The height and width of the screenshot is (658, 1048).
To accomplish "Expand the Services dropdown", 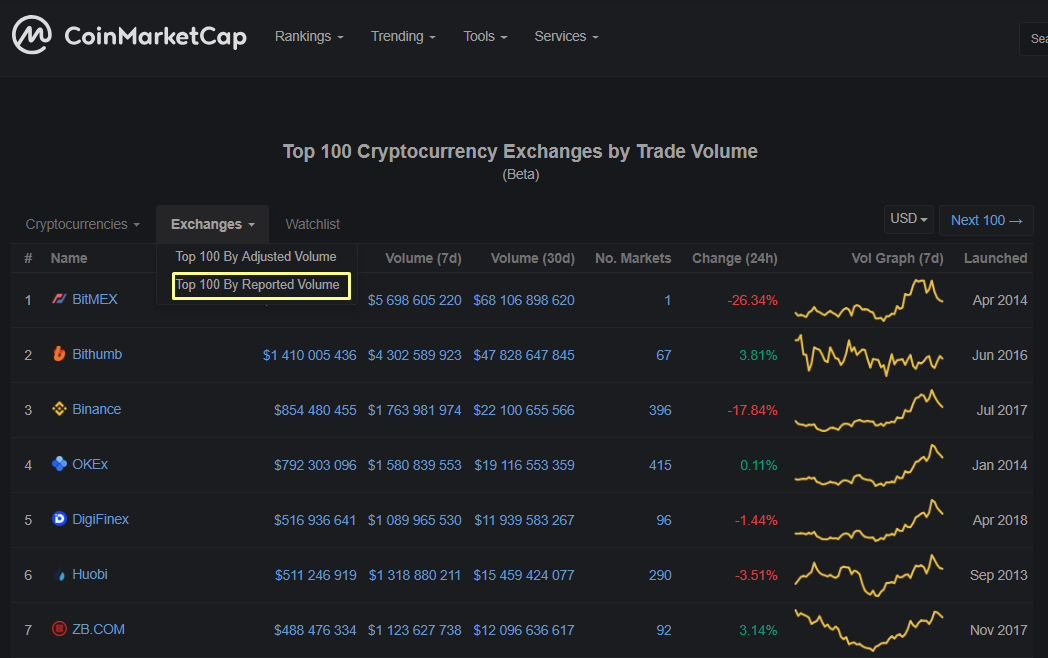I will pyautogui.click(x=566, y=36).
